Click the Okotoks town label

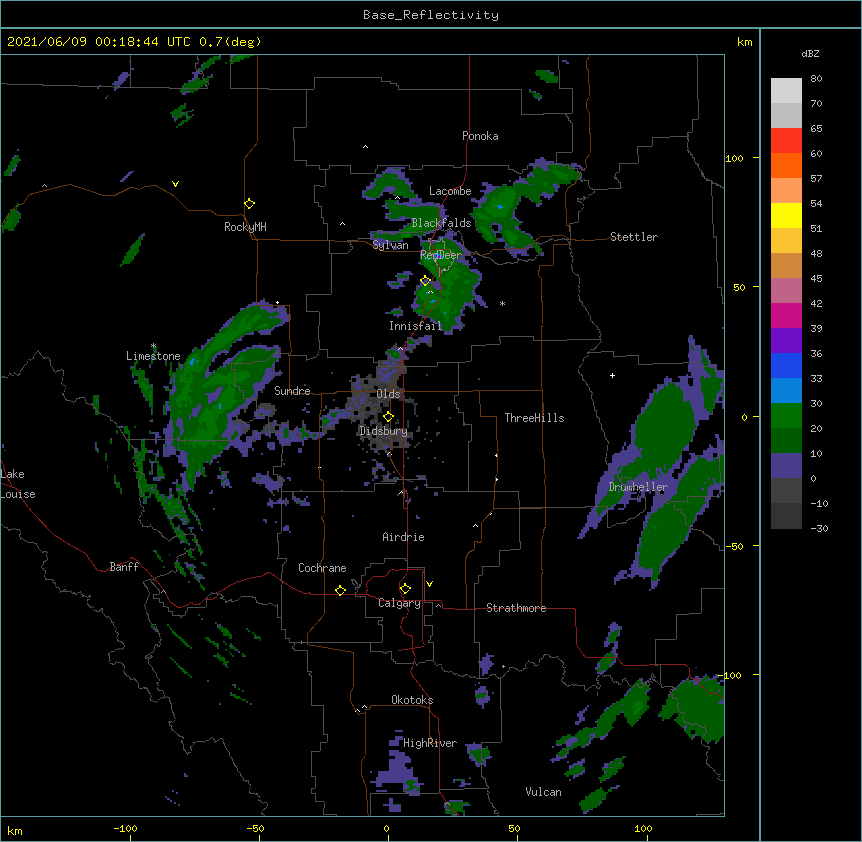[x=412, y=700]
